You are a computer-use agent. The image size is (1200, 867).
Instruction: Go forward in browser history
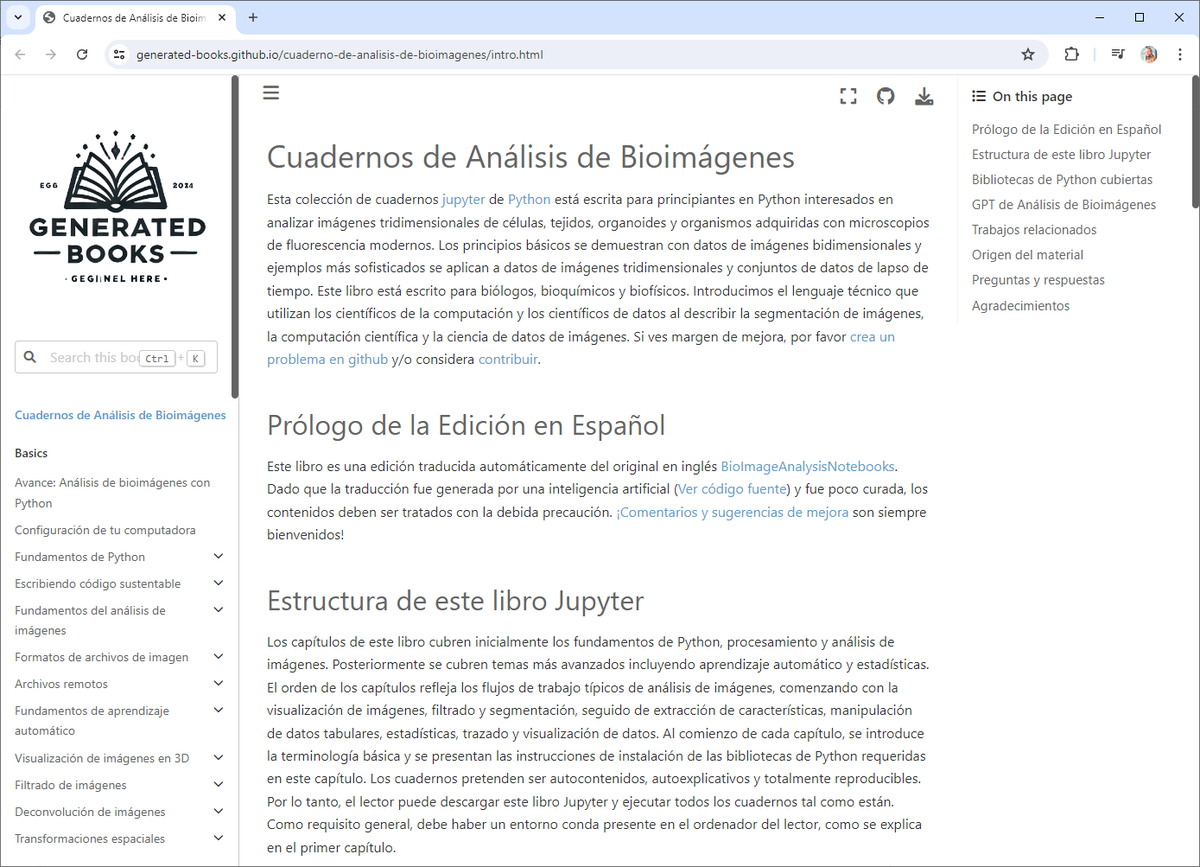point(51,54)
